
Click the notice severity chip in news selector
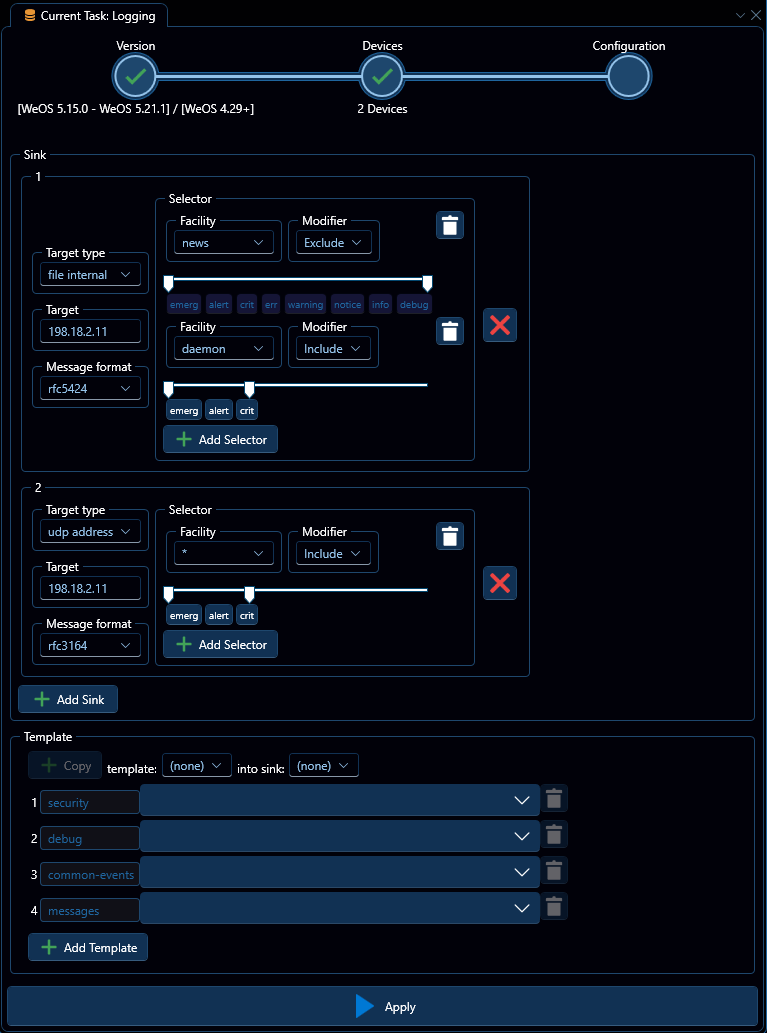348,304
